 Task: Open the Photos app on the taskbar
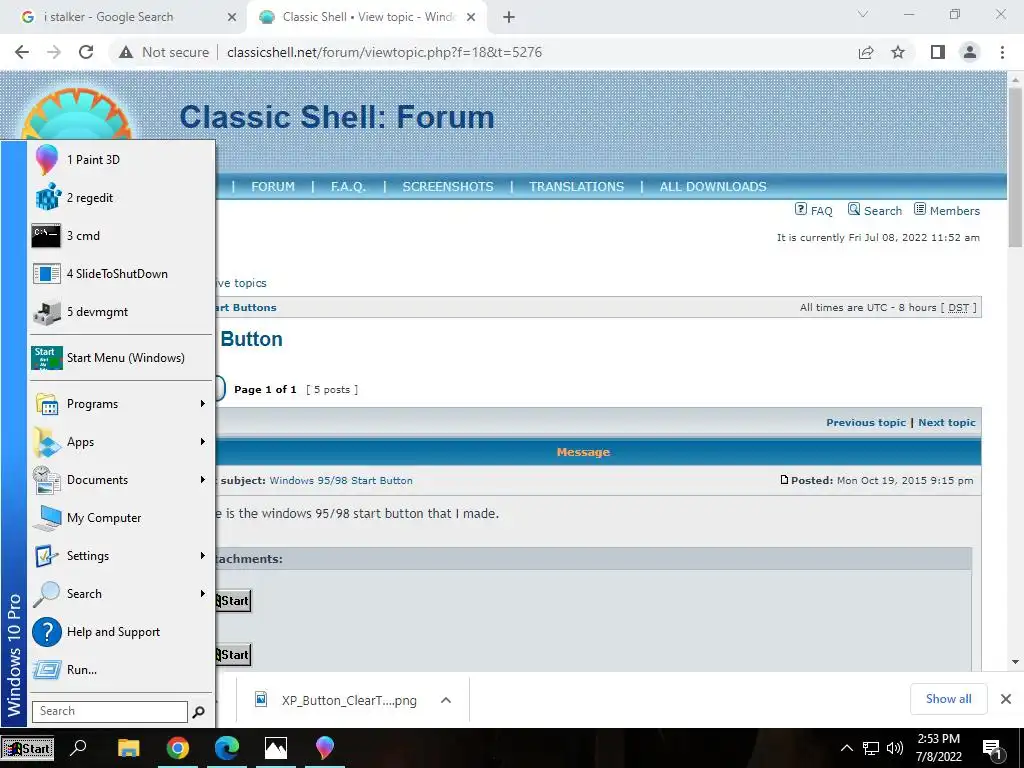(x=276, y=748)
